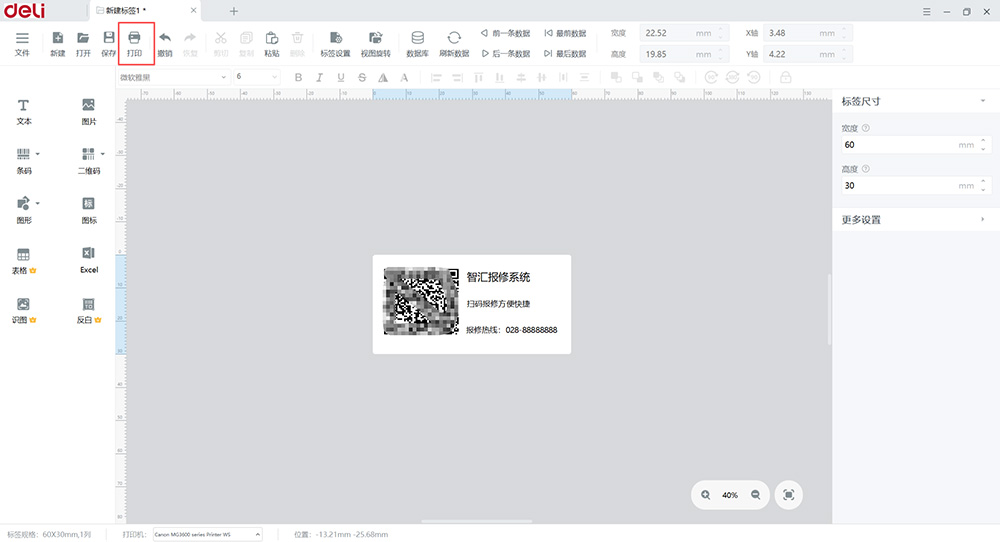Zoom out on the canvas

pos(755,495)
